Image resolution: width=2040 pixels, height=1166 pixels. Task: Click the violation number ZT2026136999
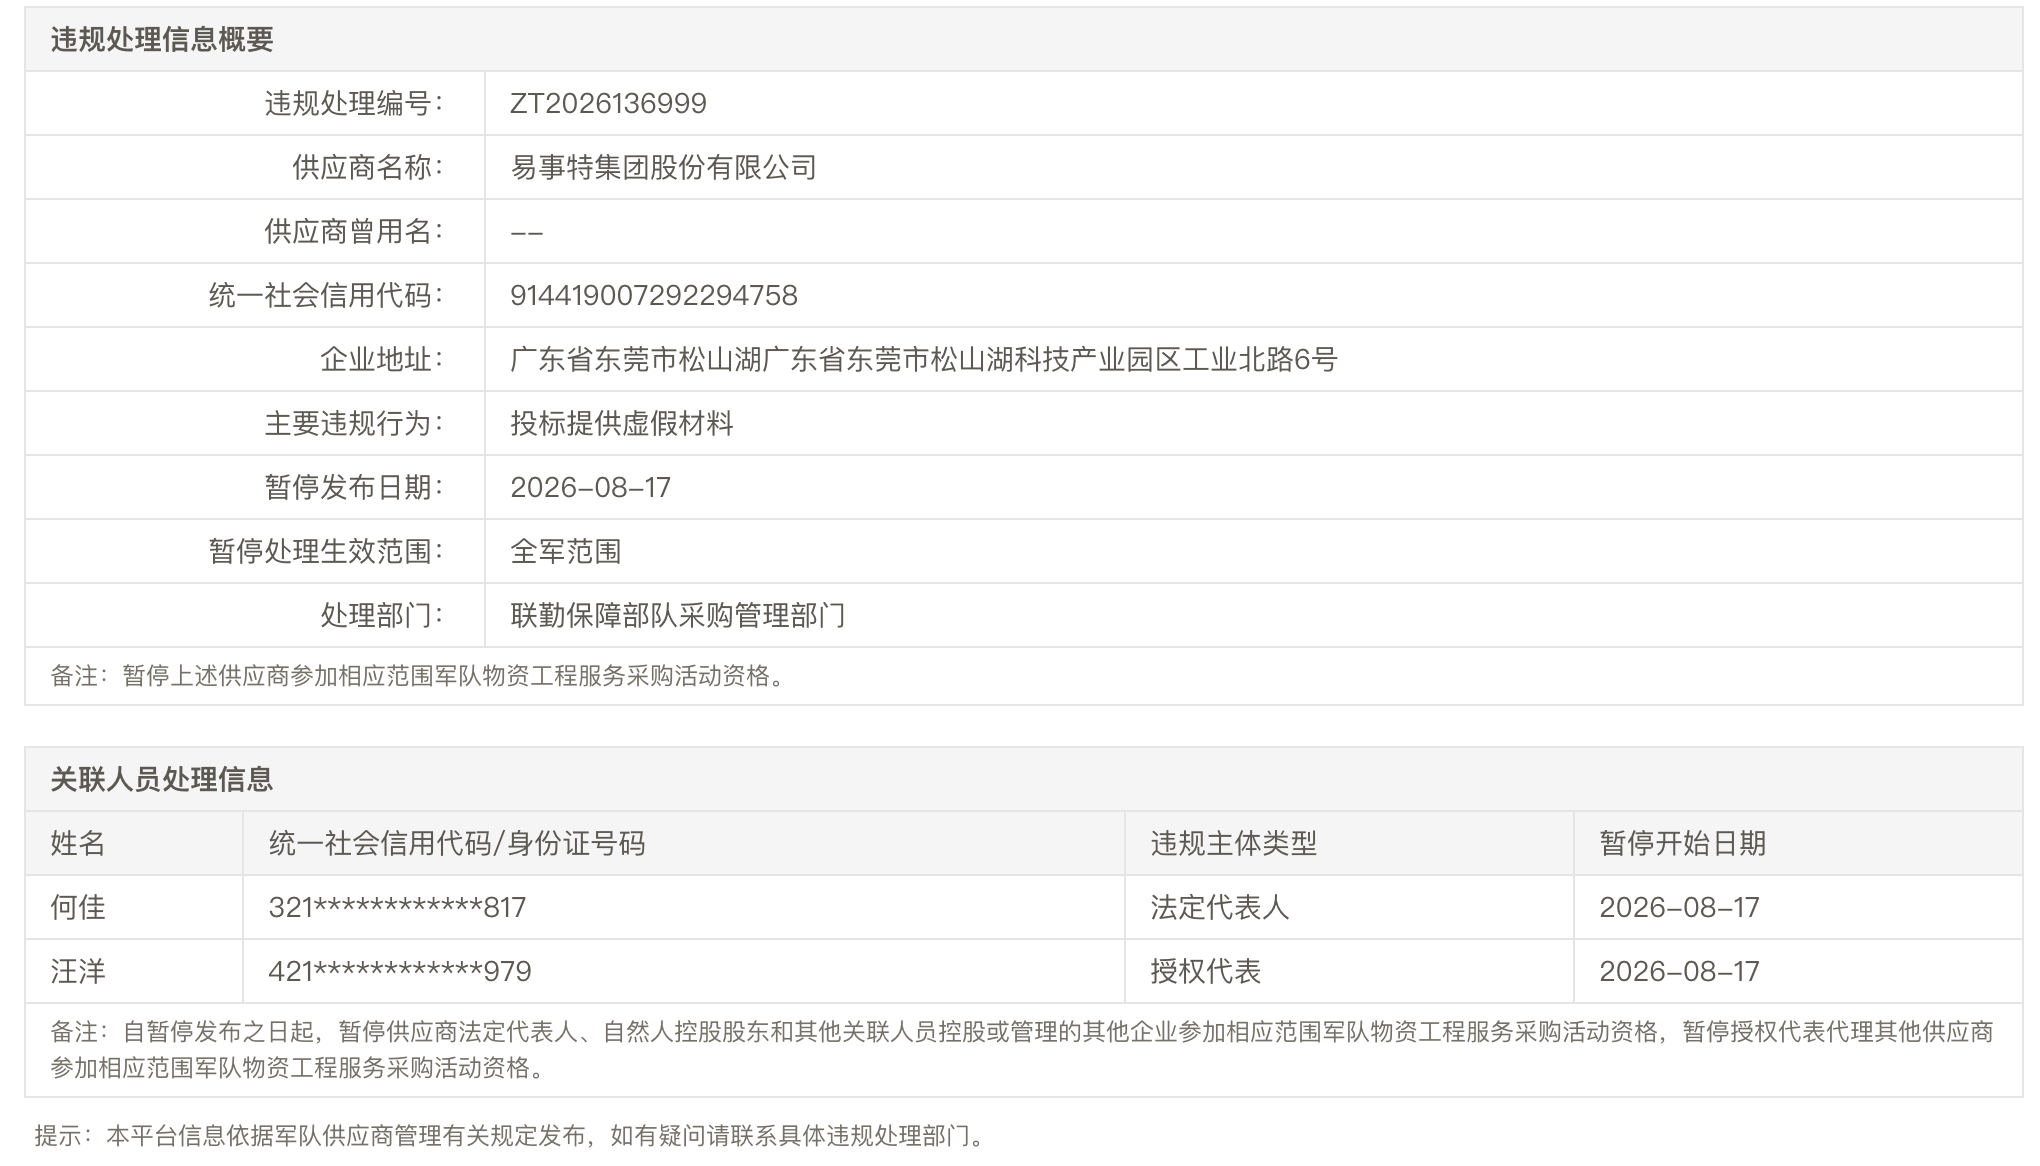tap(608, 103)
